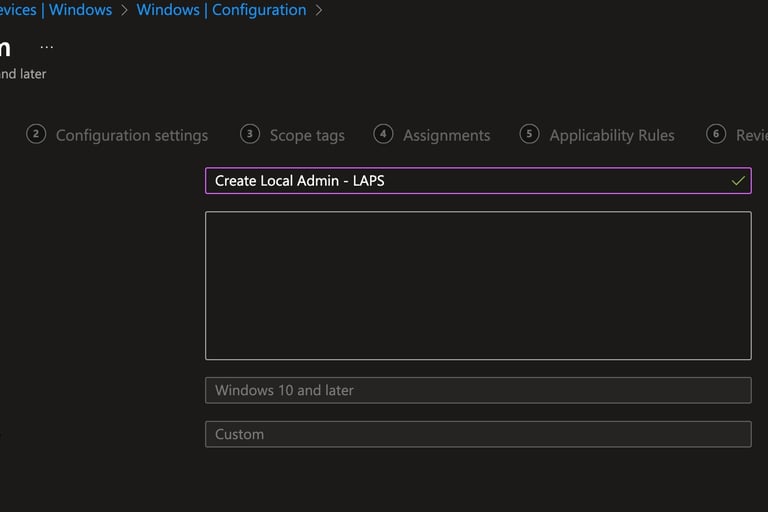Click the step 4 circle icon
The height and width of the screenshot is (512, 768).
pos(383,134)
